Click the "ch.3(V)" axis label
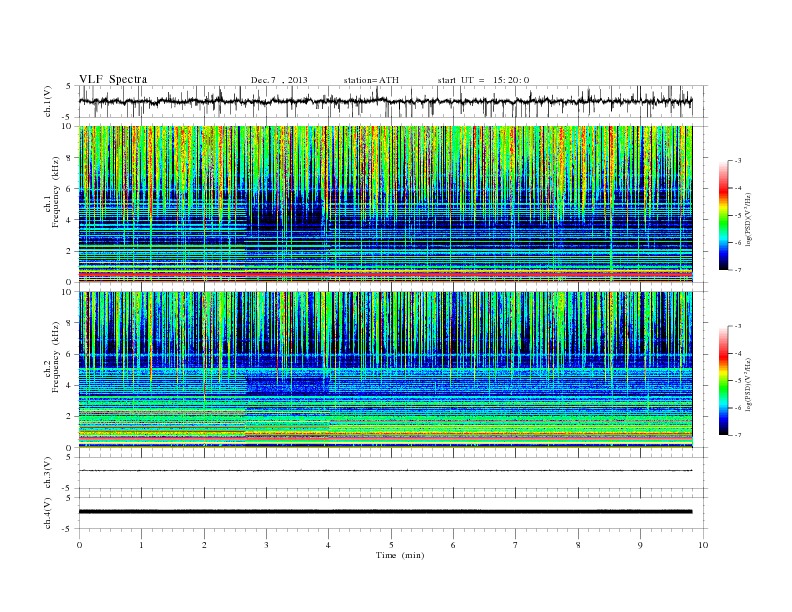Viewport: 792px width, 612px height. tap(48, 473)
